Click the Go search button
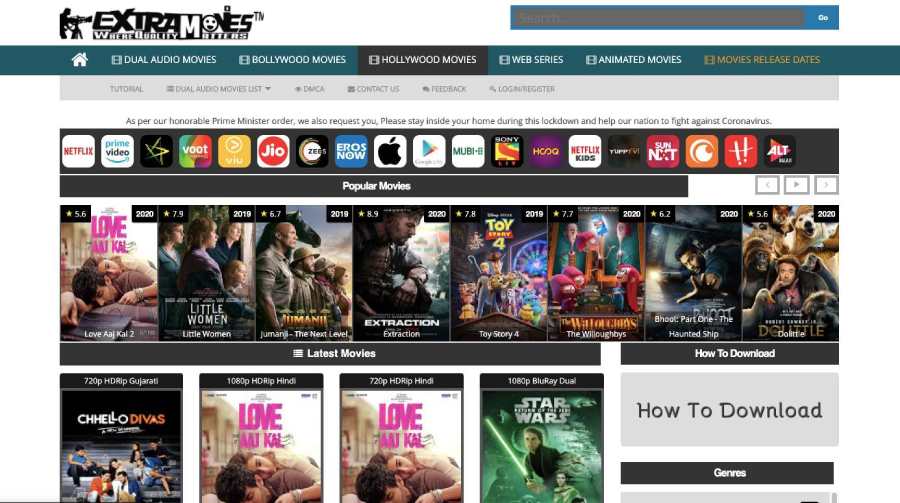The height and width of the screenshot is (503, 900). point(823,18)
